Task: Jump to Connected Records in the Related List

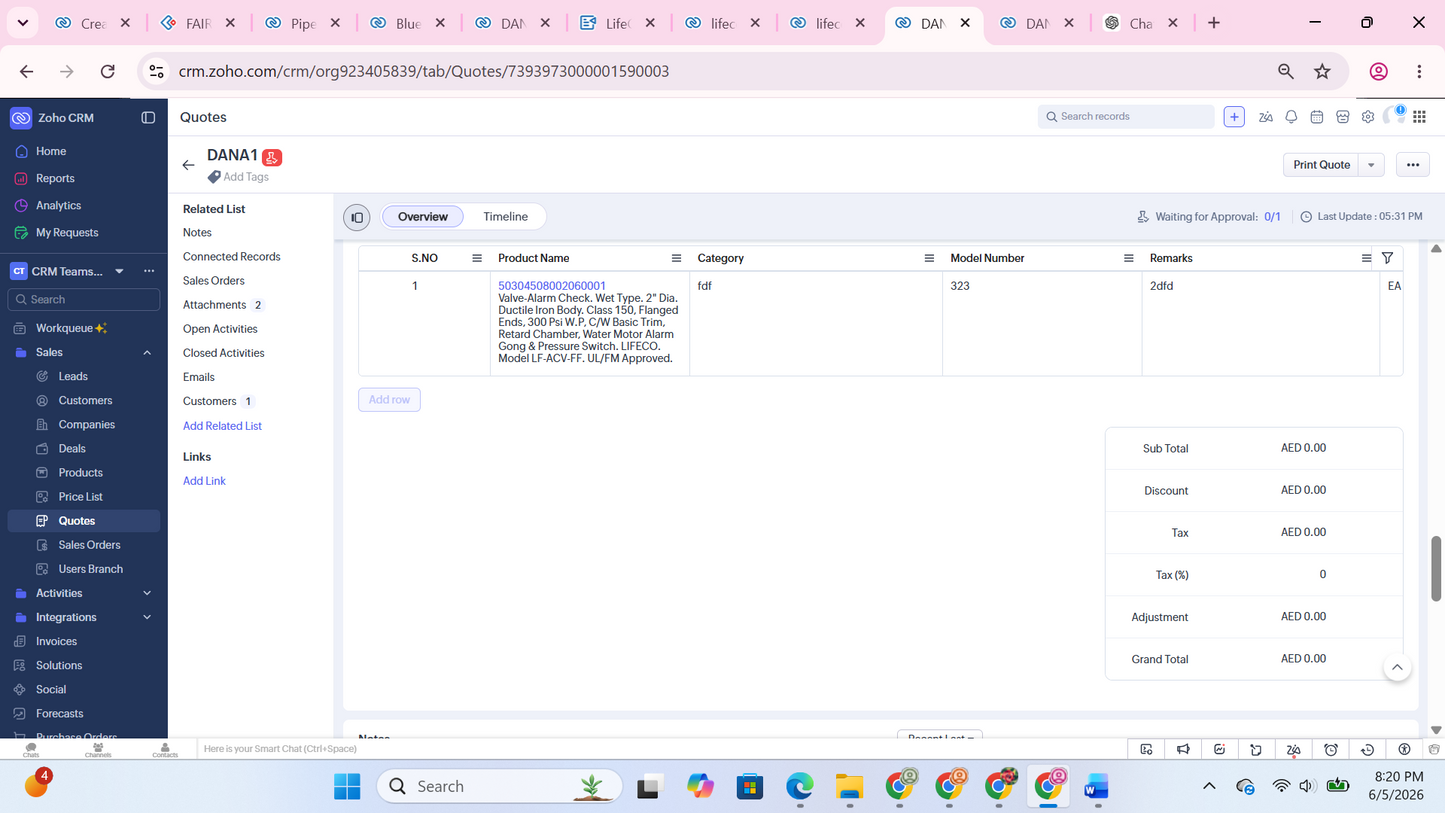Action: (232, 257)
